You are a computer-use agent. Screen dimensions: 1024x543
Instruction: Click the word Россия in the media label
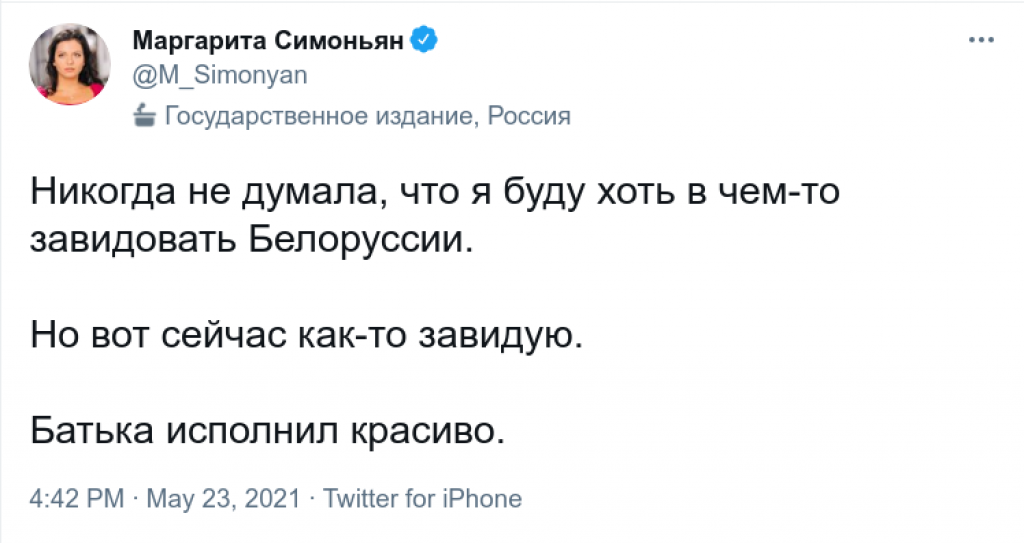coord(529,116)
